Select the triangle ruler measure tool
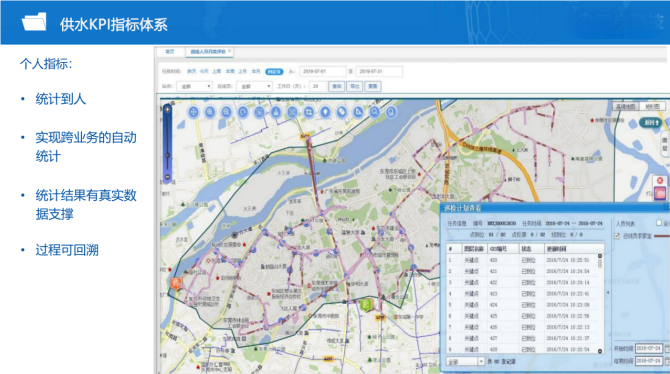Image resolution: width=670 pixels, height=374 pixels. [358, 112]
